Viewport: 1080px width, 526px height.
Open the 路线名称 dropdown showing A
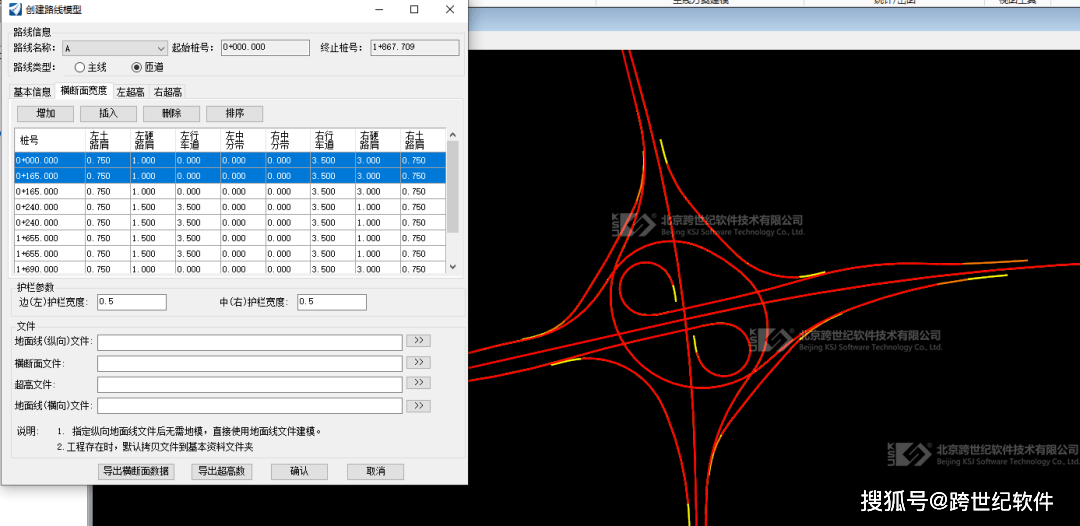click(114, 48)
